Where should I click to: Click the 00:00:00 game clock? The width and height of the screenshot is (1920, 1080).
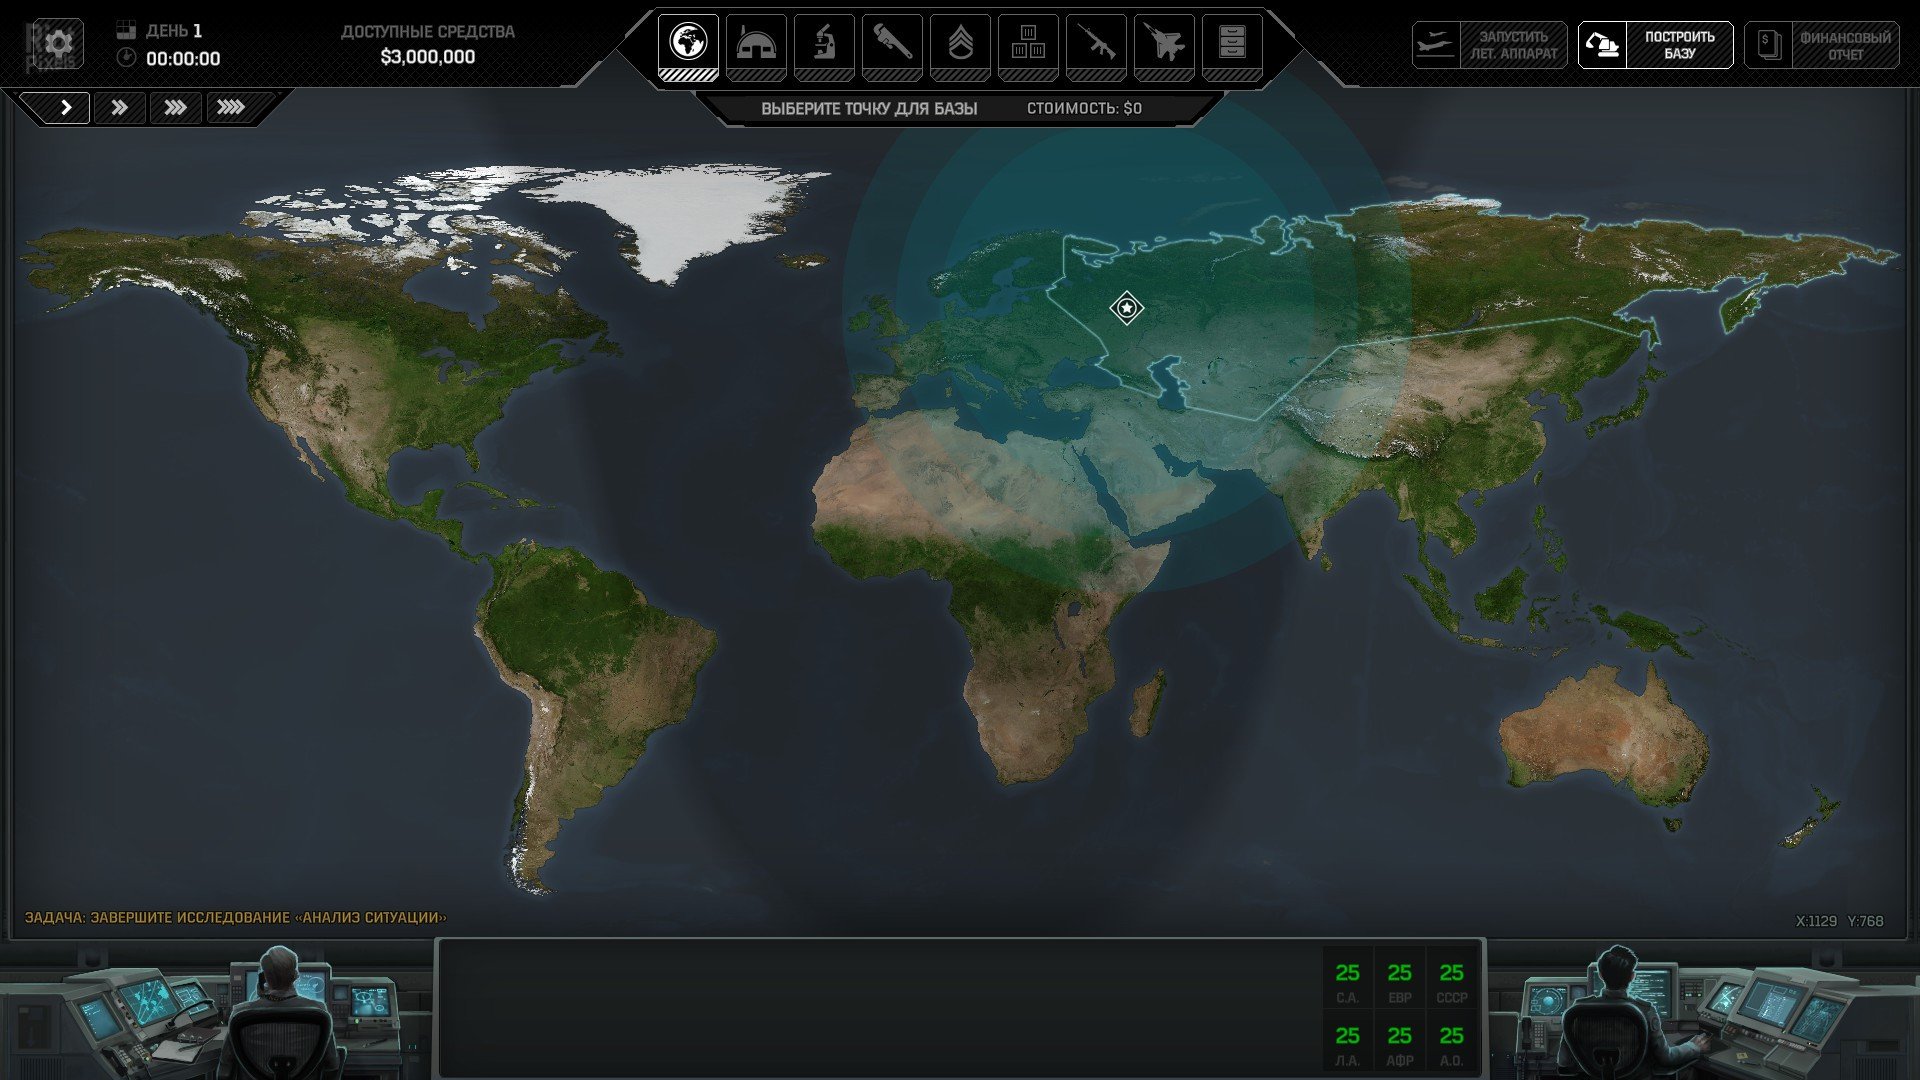click(183, 59)
